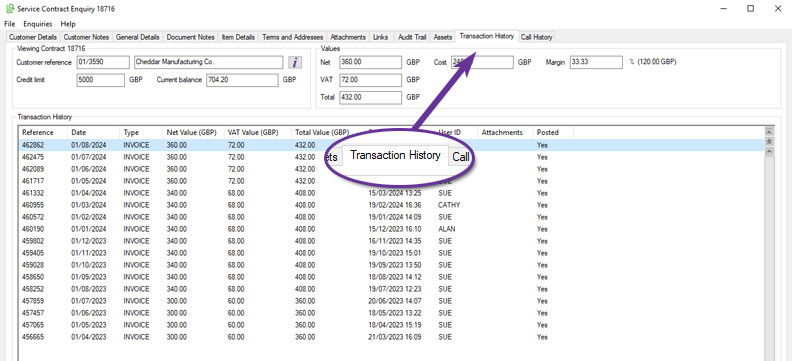Minimize the Service Contract Enquiry window

click(724, 9)
